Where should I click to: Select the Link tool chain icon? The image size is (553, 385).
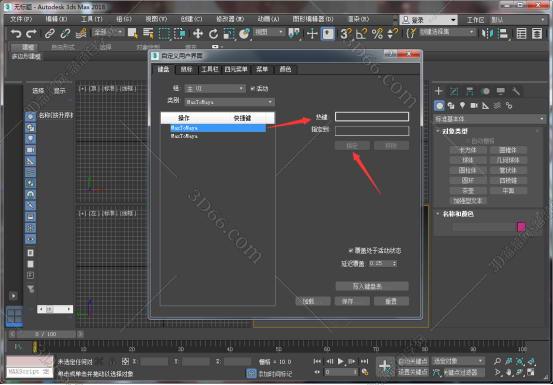click(50, 34)
